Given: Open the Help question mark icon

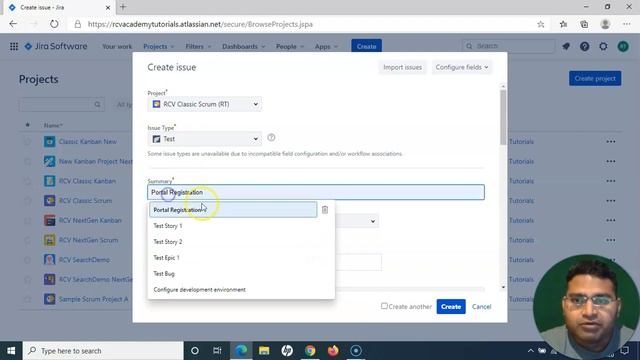Looking at the screenshot, I should [x=584, y=47].
